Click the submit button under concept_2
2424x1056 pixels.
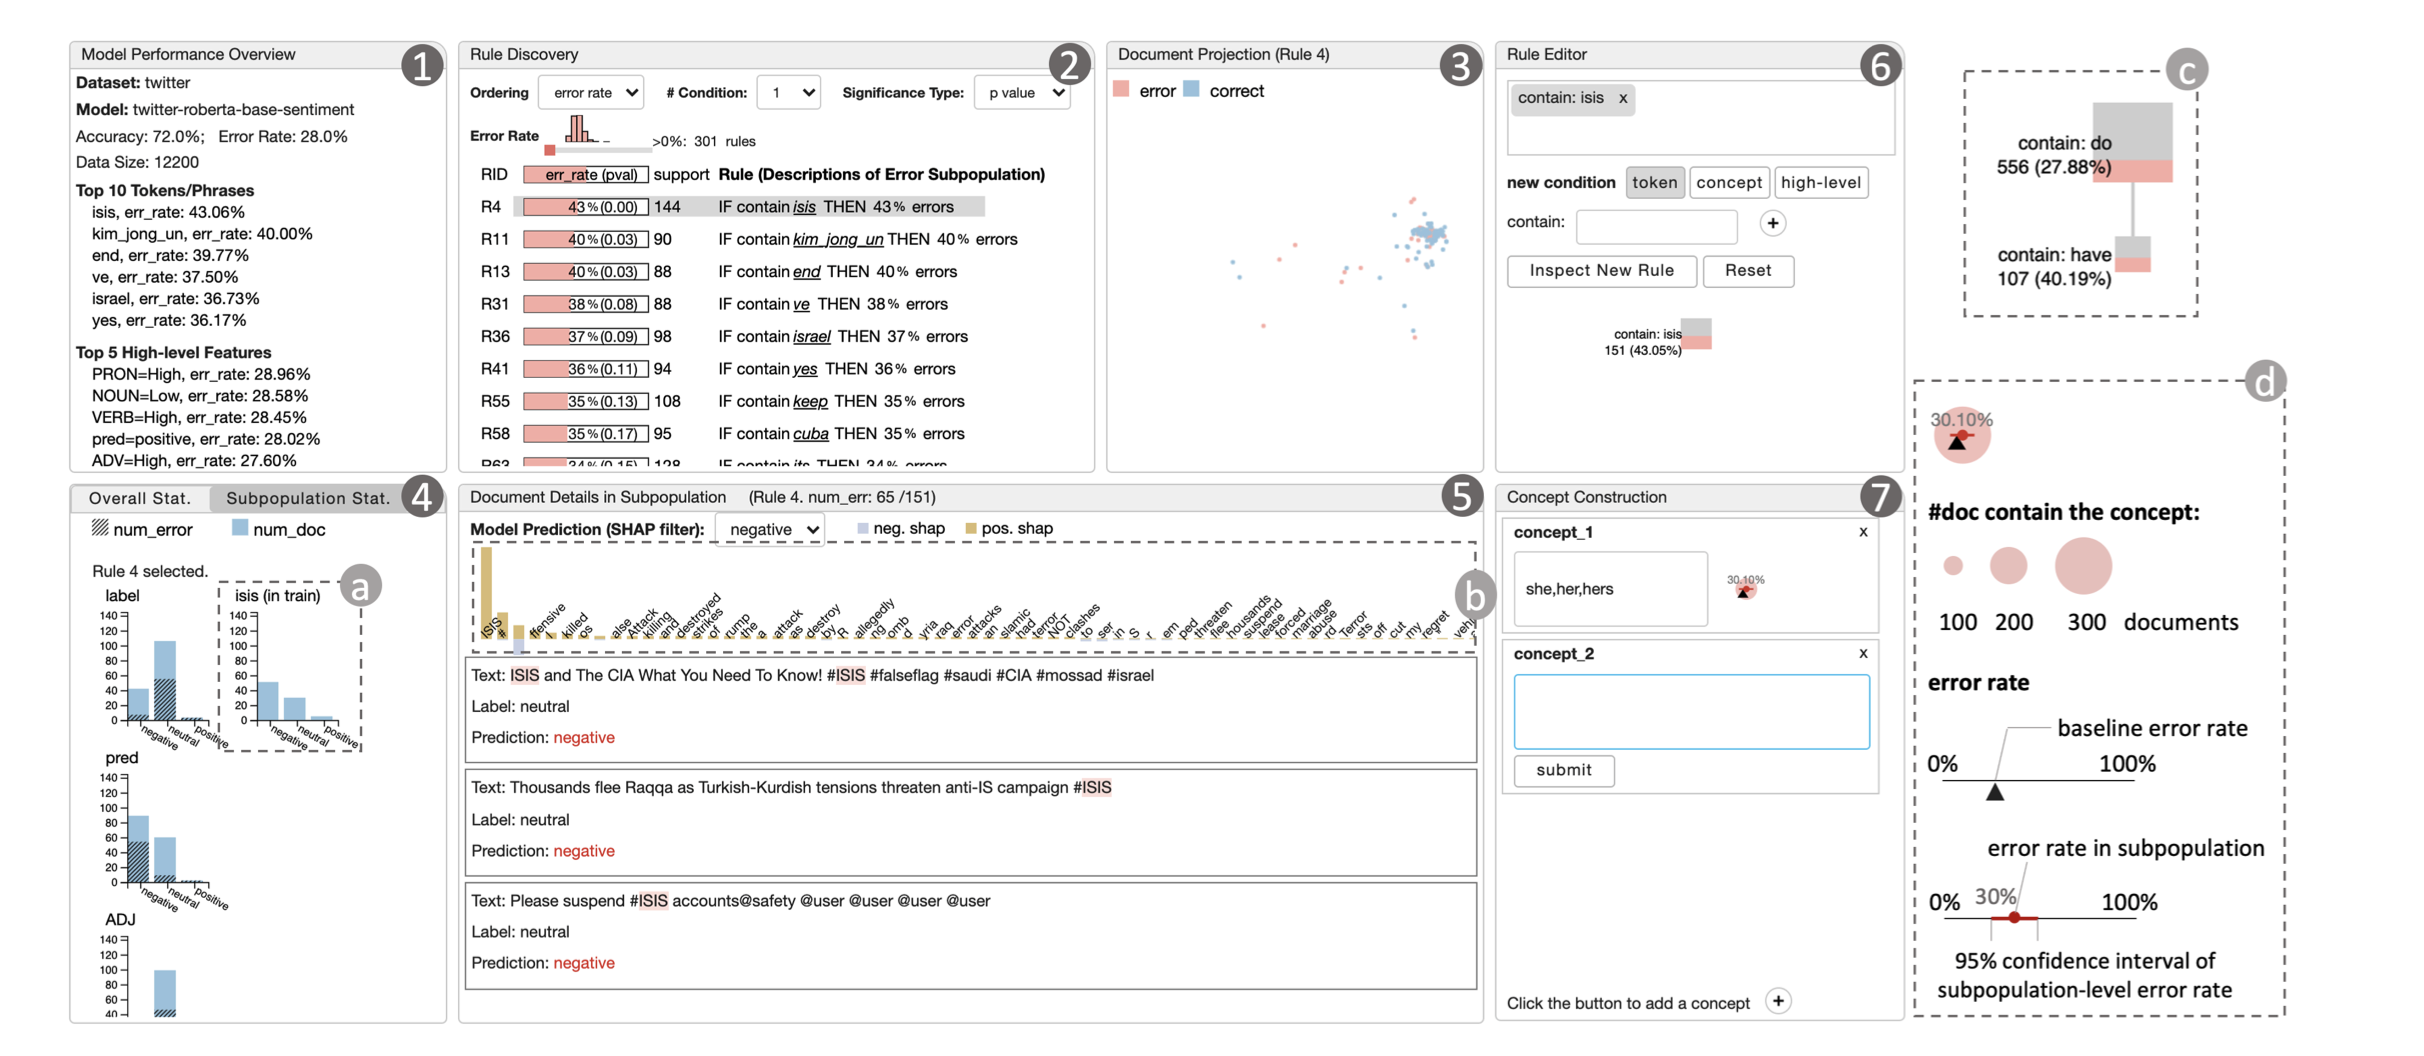(x=1563, y=770)
